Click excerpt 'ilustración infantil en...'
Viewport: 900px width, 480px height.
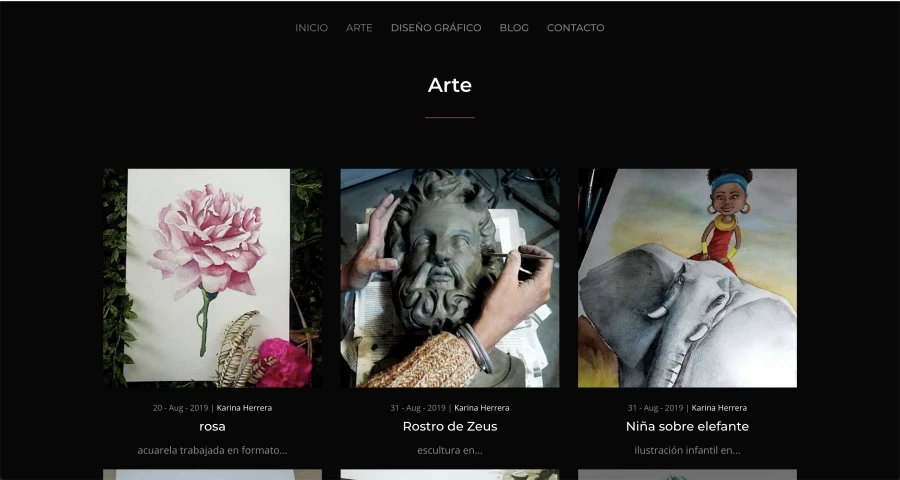[687, 450]
